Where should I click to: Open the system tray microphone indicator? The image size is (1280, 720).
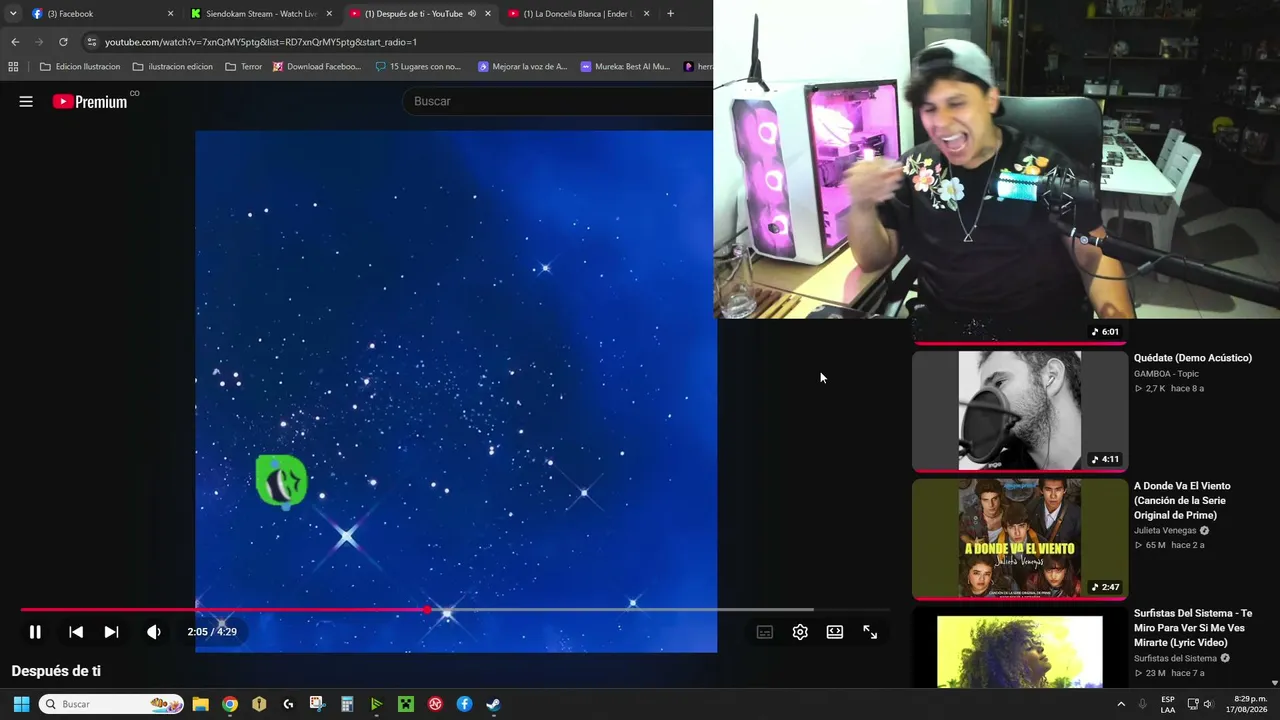click(x=1142, y=704)
